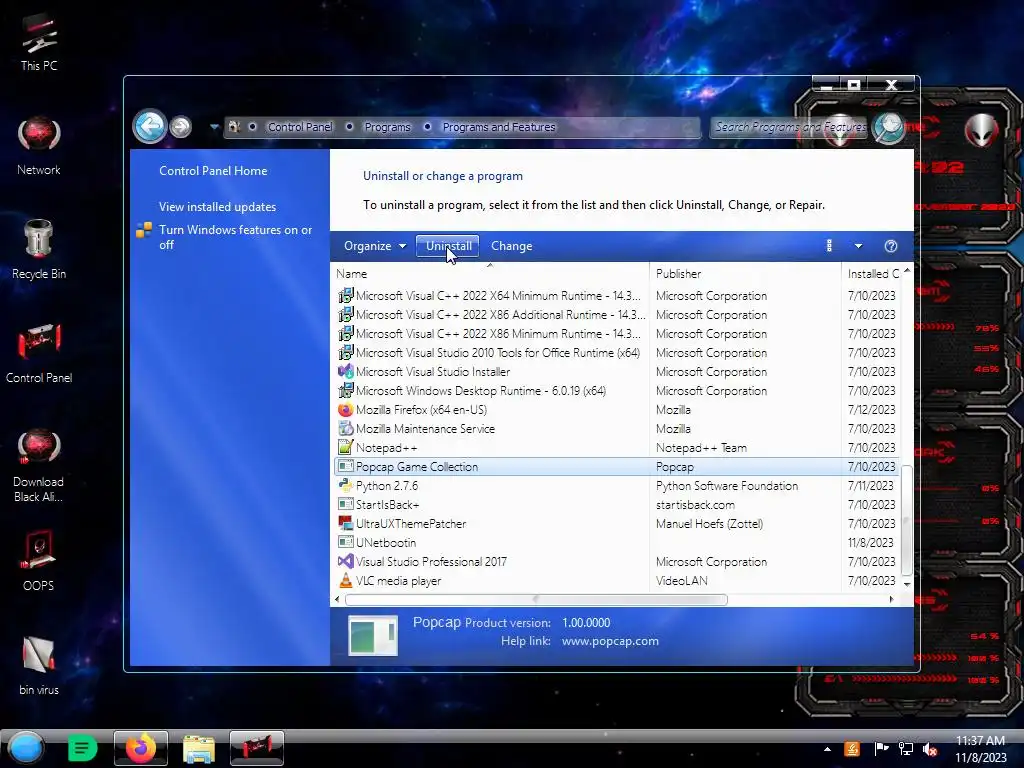Select Microsoft Visual C++ 2022 X86 Minimum Runtime row
The image size is (1024, 768).
pos(616,334)
